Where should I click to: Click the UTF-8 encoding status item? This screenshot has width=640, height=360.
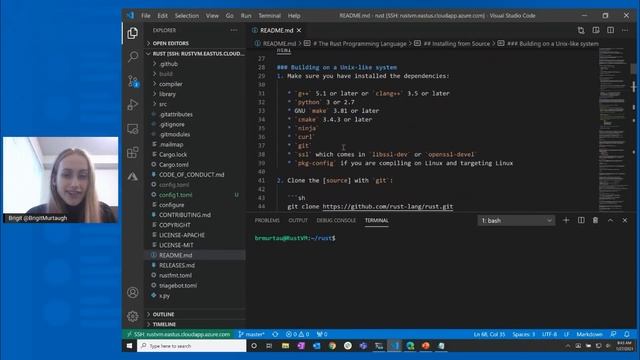[x=549, y=334]
